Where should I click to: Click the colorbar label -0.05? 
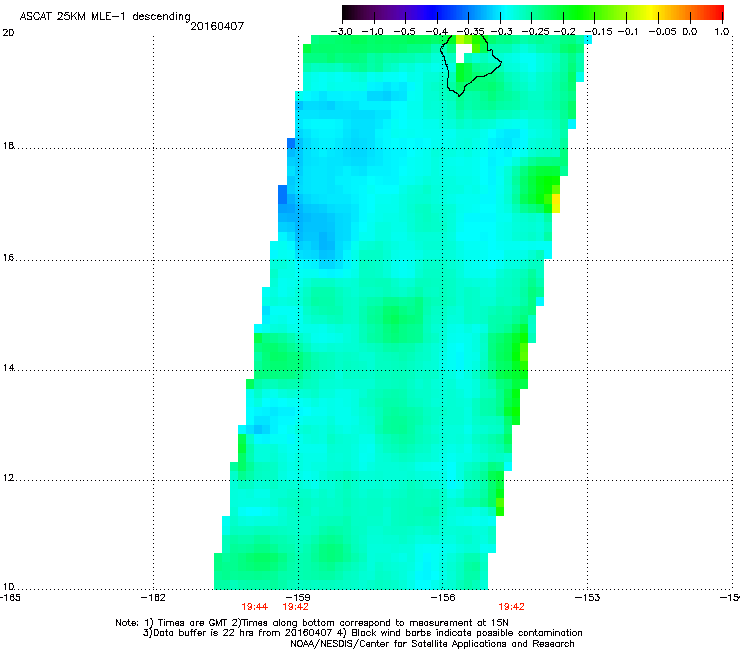(x=662, y=32)
